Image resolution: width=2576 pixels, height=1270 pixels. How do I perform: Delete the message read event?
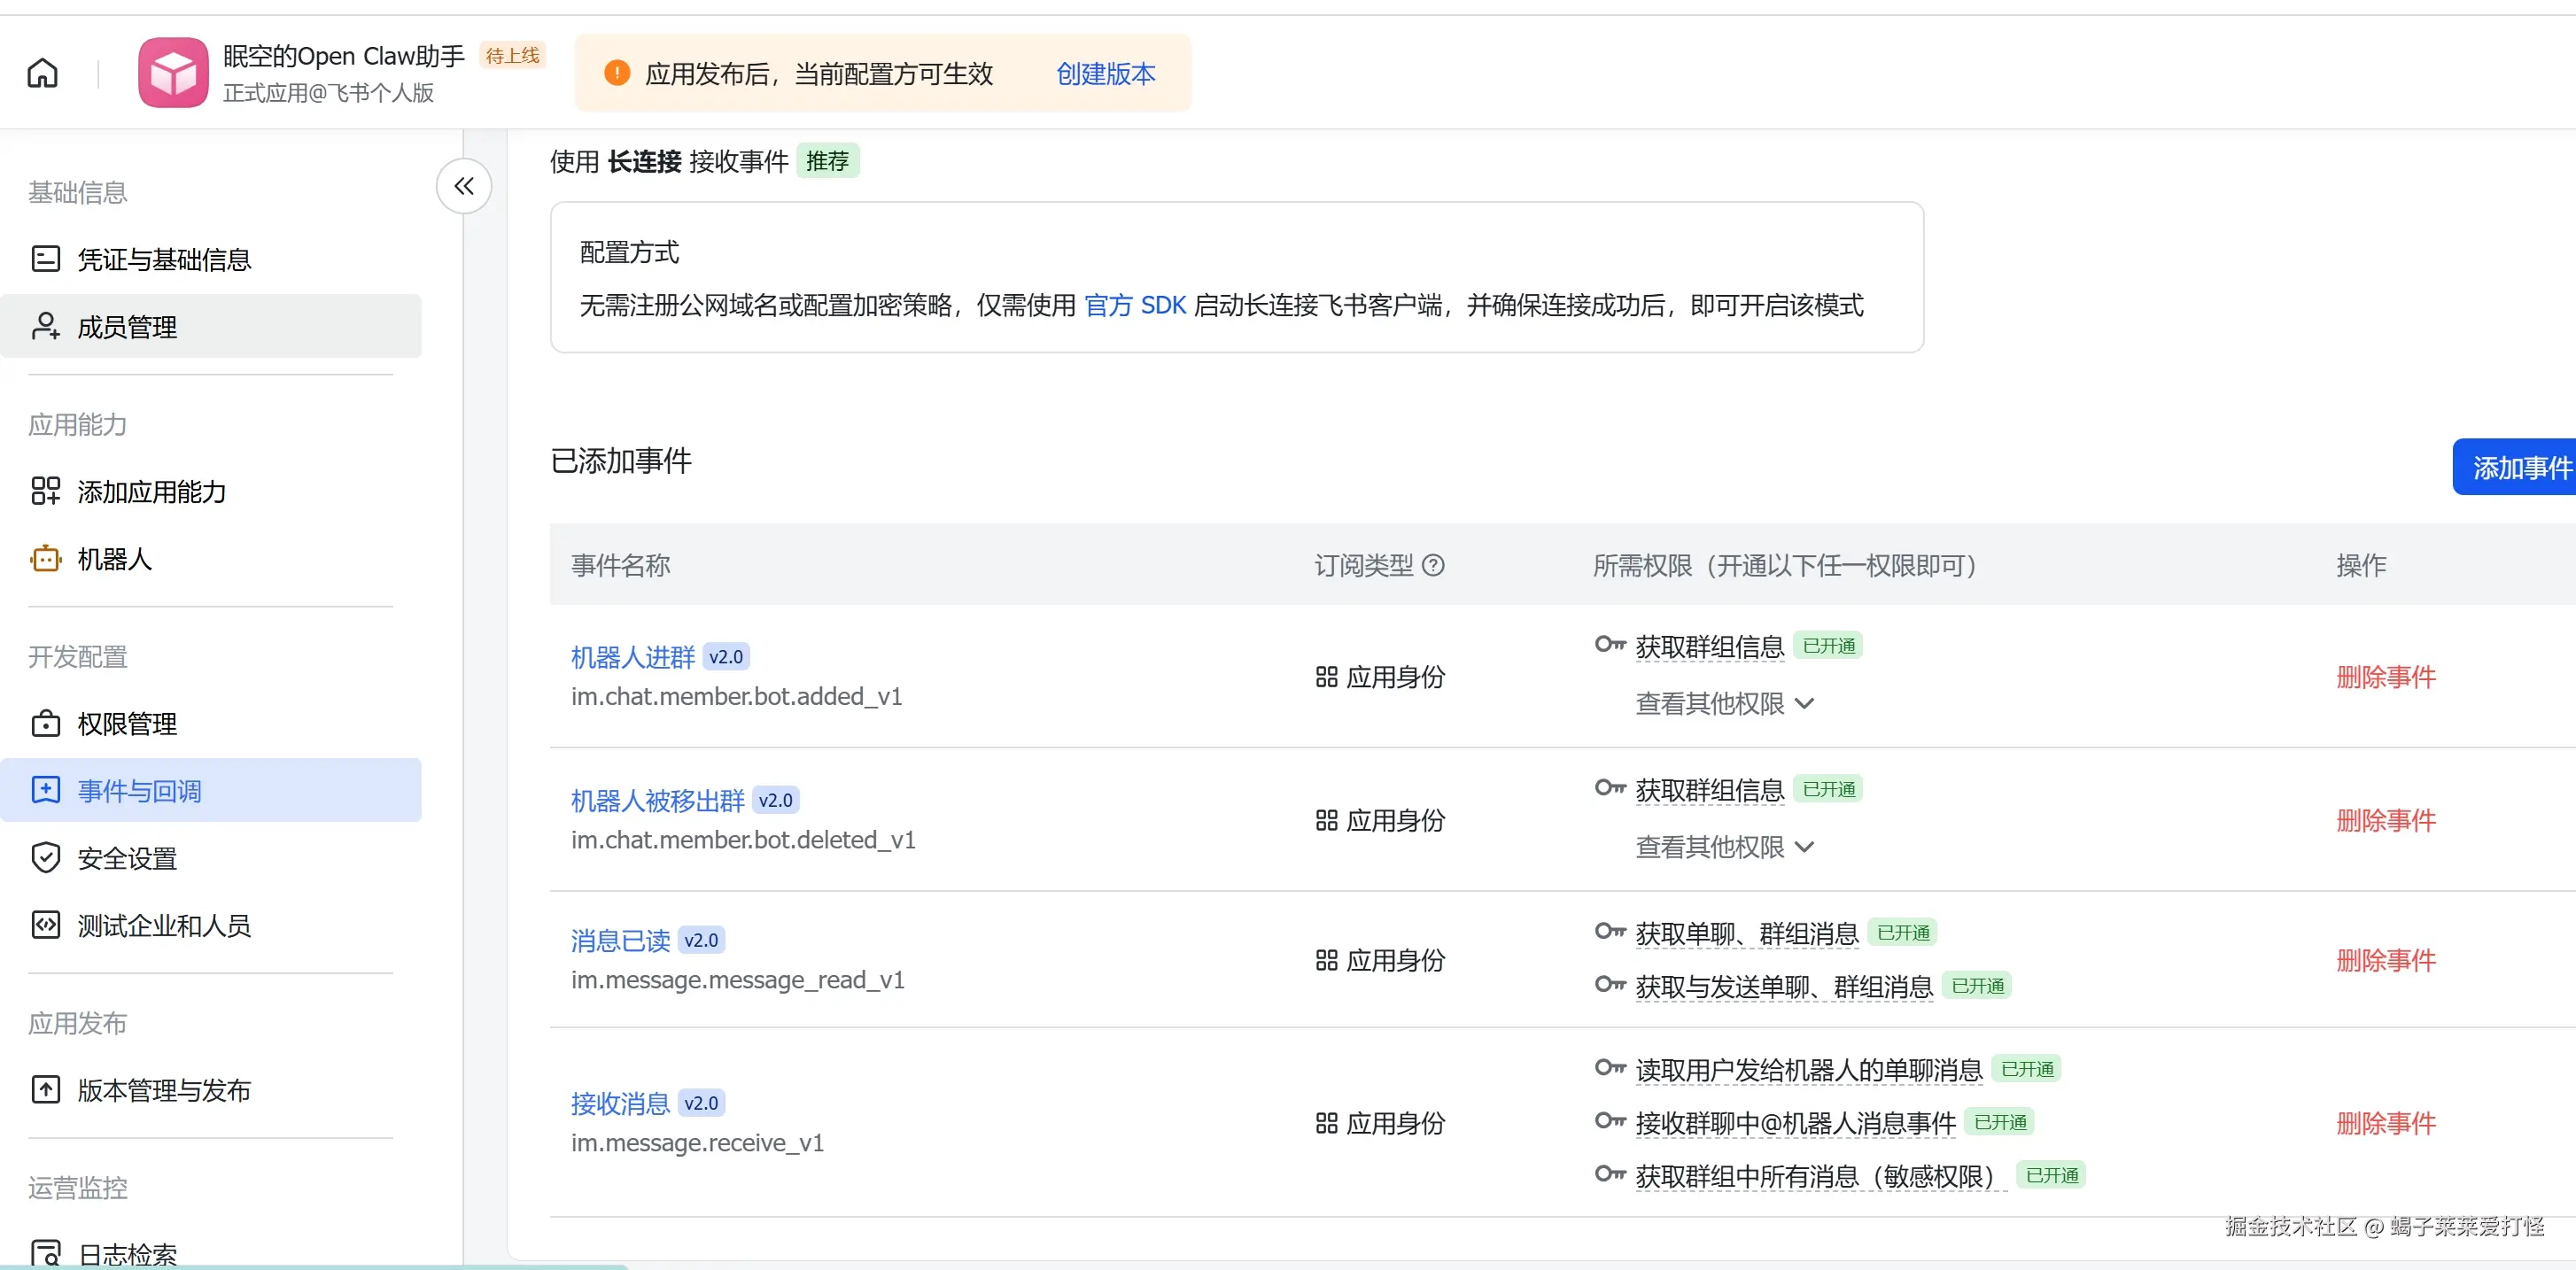pos(2385,960)
